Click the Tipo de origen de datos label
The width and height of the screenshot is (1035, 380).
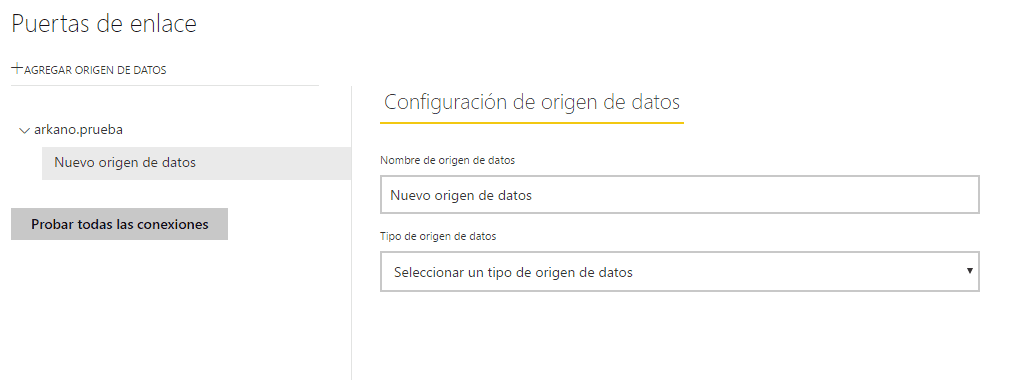point(438,236)
